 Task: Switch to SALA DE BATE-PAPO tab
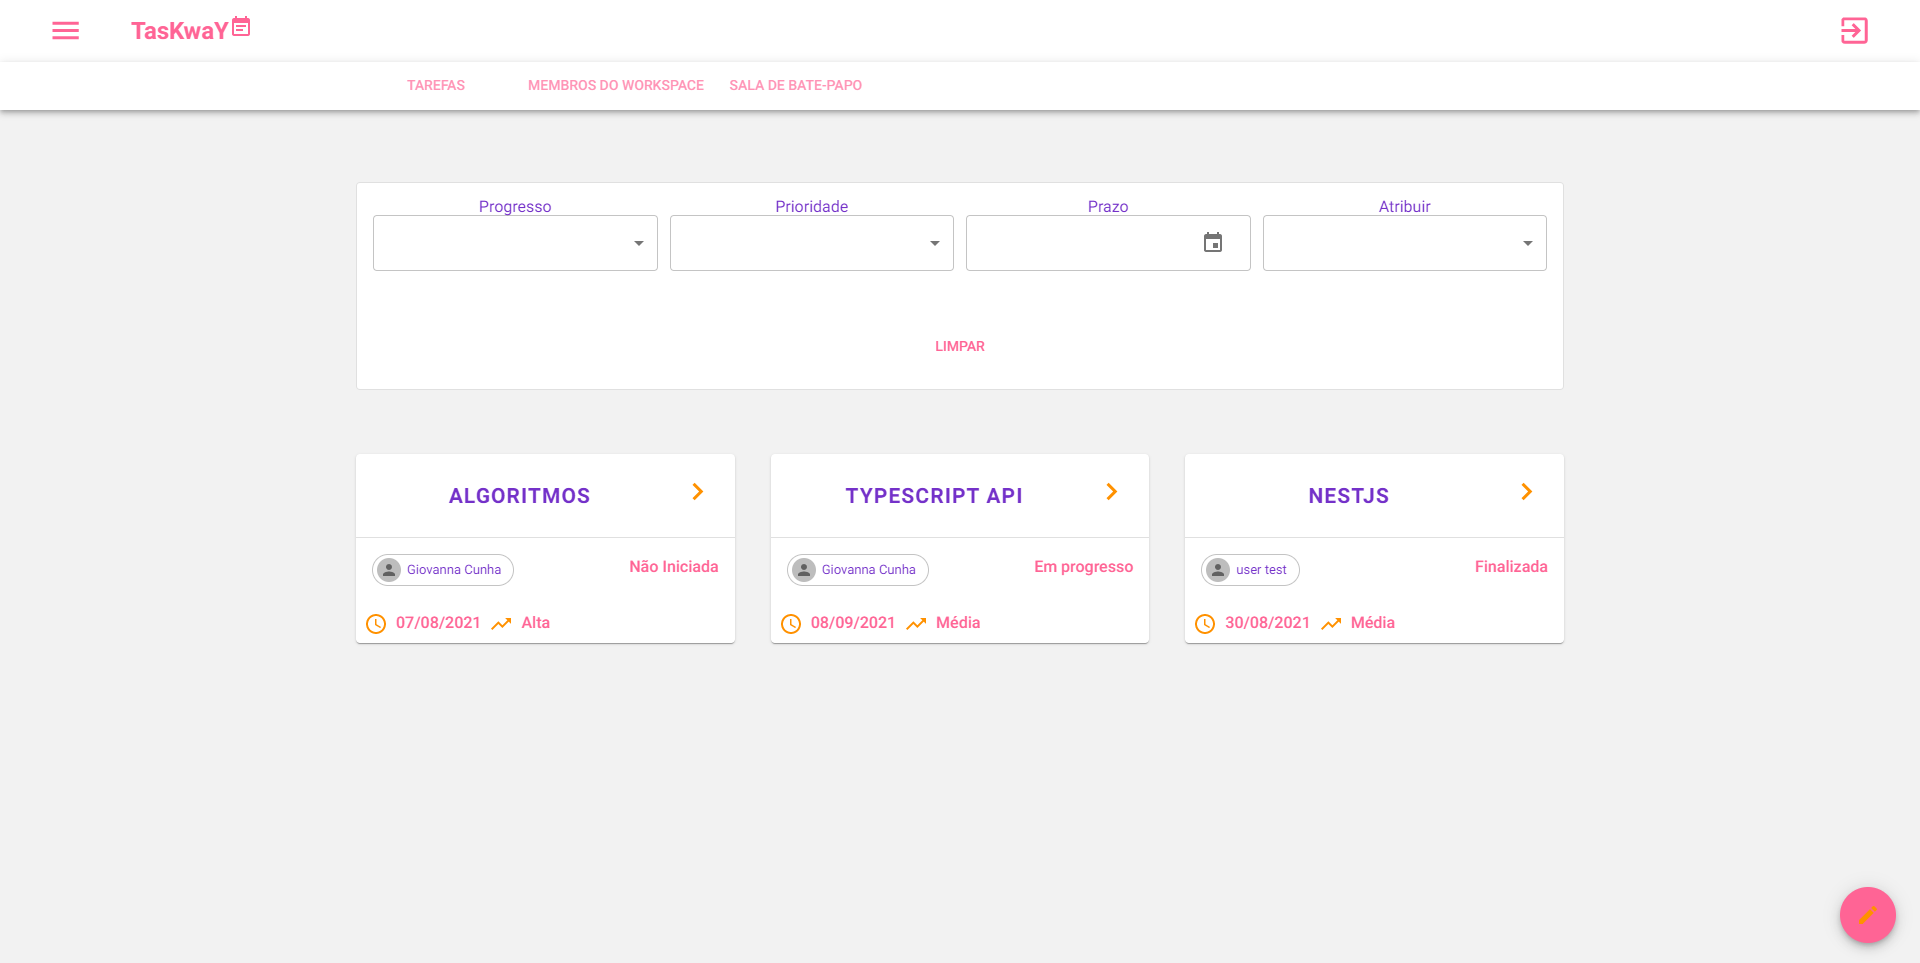click(796, 86)
